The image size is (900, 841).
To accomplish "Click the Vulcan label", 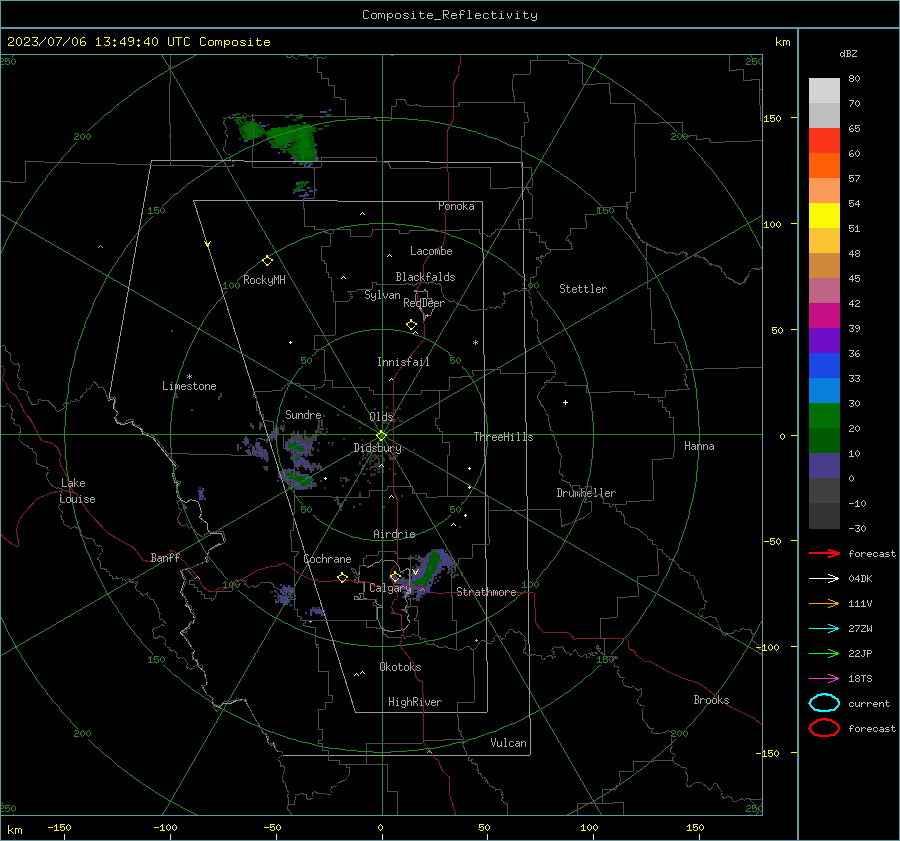I will click(508, 743).
